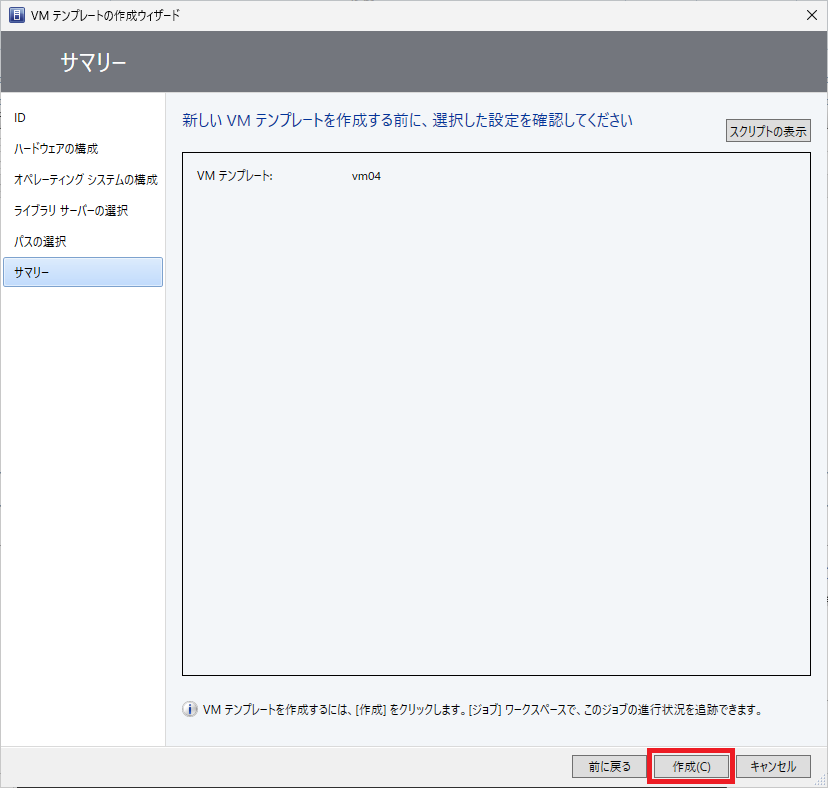Click the 作成(C) create button

pyautogui.click(x=691, y=766)
